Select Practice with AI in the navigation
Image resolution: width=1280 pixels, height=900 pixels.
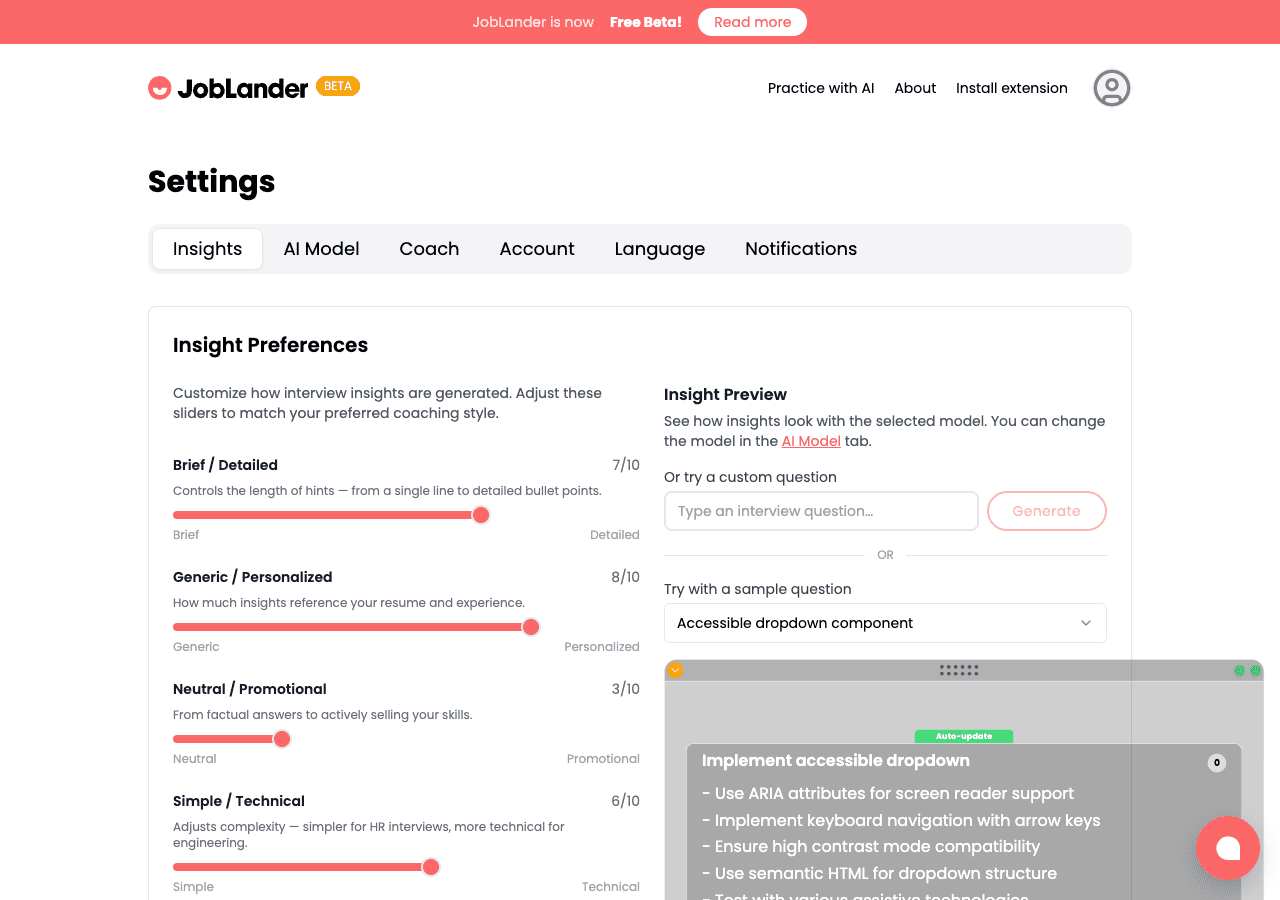tap(821, 88)
